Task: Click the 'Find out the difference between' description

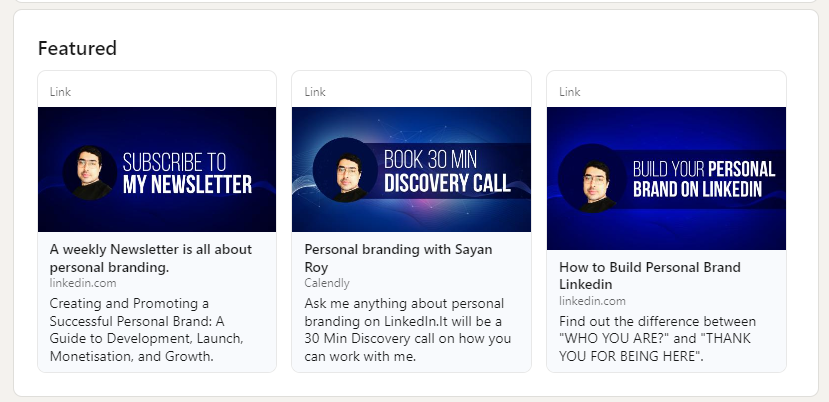Action: coord(657,339)
